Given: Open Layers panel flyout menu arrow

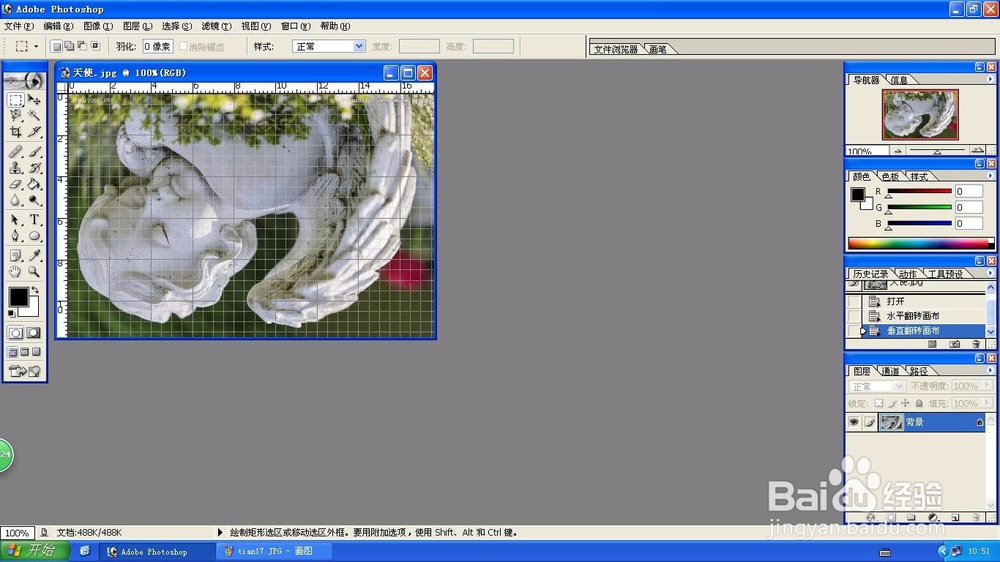Looking at the screenshot, I should tap(990, 370).
